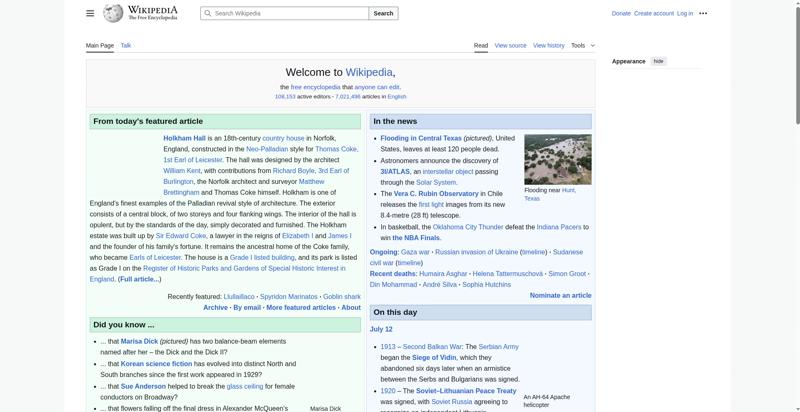Open the Oklahoma City Thunder link

[468, 227]
